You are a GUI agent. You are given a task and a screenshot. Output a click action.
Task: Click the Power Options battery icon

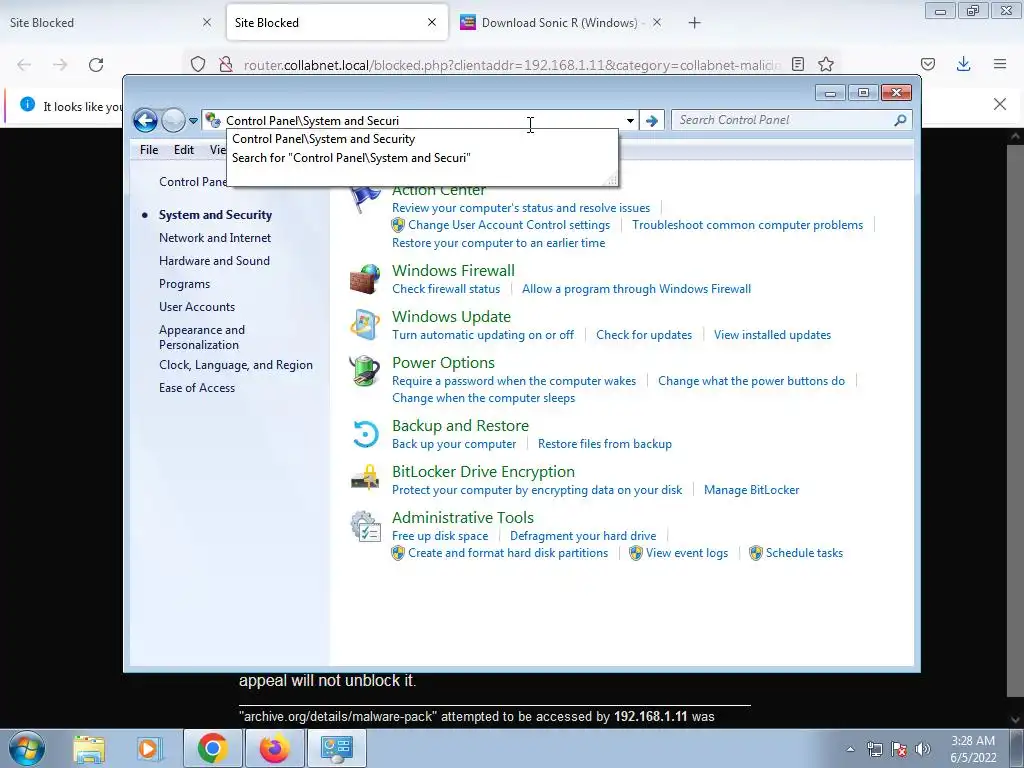[x=365, y=371]
